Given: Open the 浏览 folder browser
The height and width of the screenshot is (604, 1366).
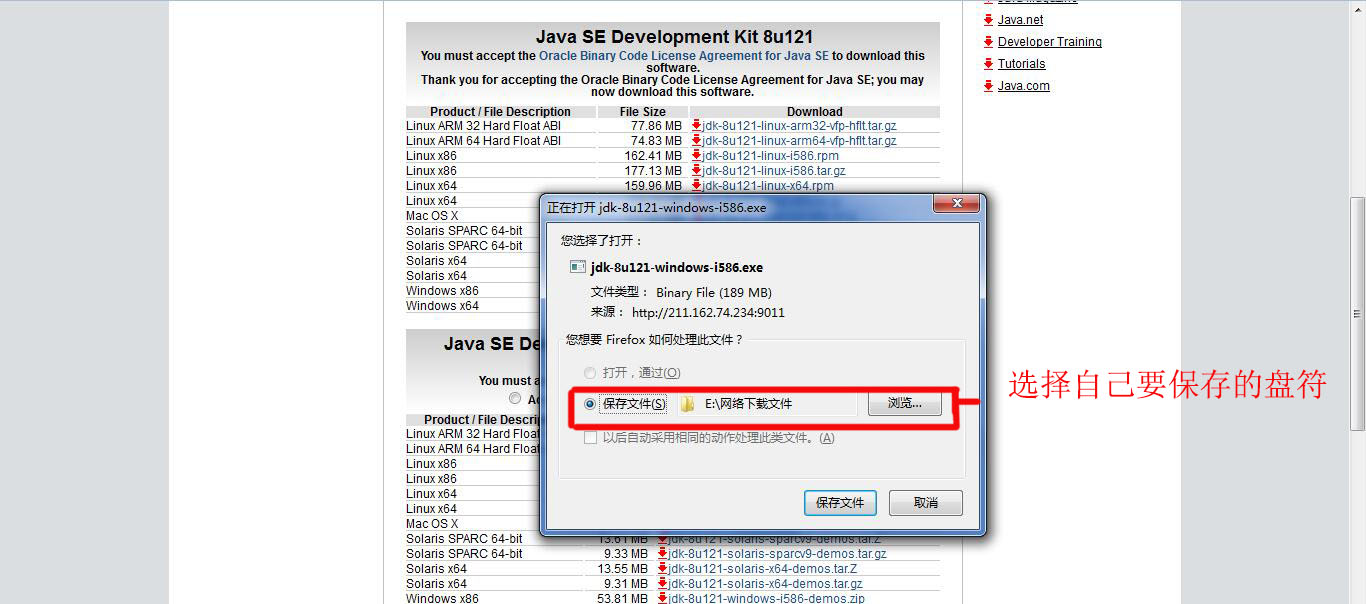Looking at the screenshot, I should click(904, 403).
